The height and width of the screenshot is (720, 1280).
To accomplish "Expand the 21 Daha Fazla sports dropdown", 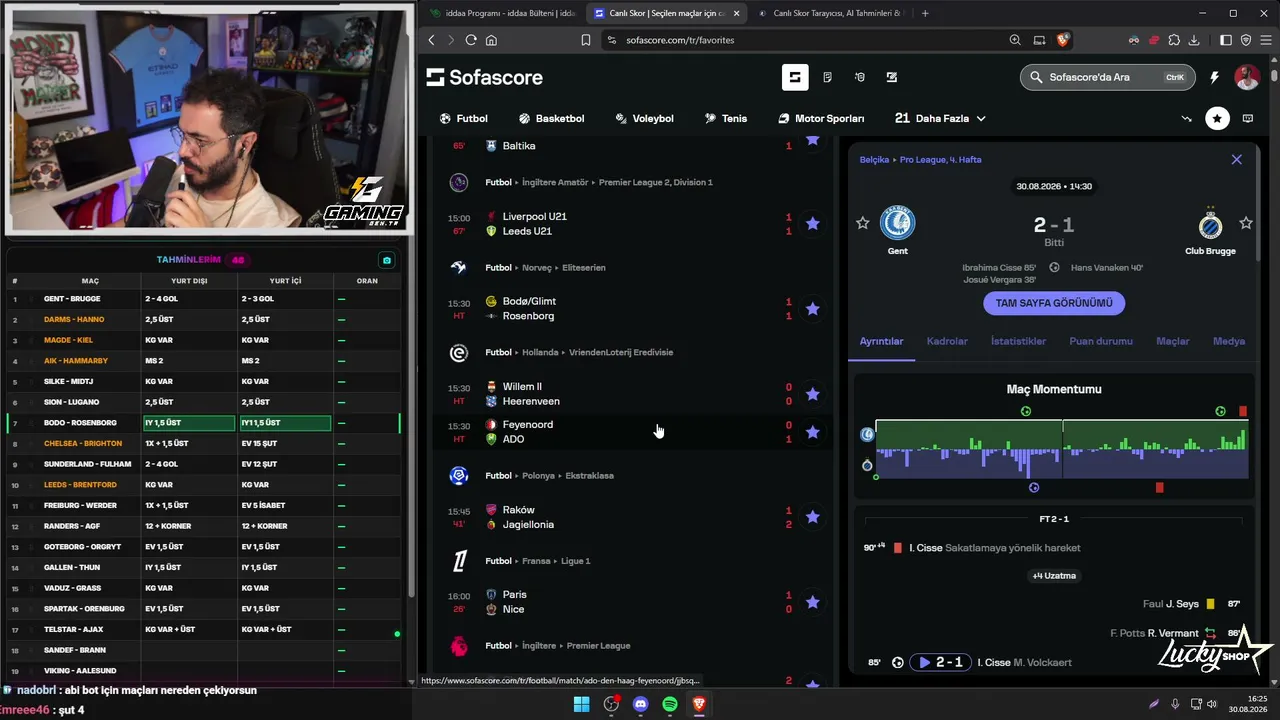I will tap(940, 118).
